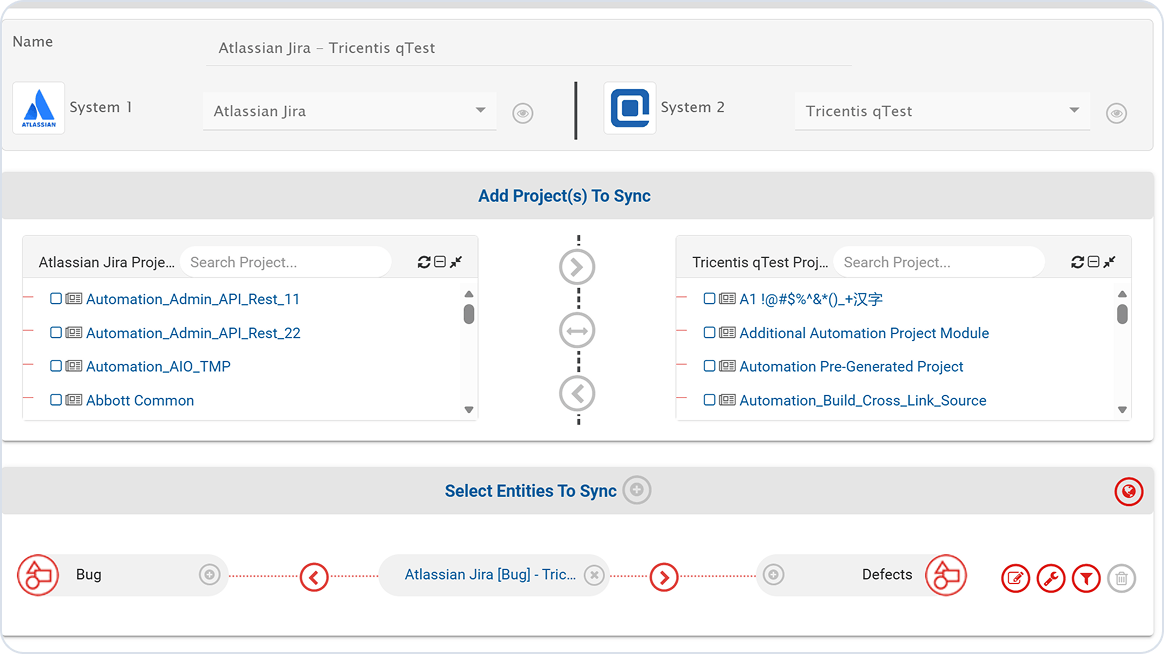The width and height of the screenshot is (1164, 654).
Task: Add entity with plus icon beside Select Entities To Sync
Action: point(637,490)
